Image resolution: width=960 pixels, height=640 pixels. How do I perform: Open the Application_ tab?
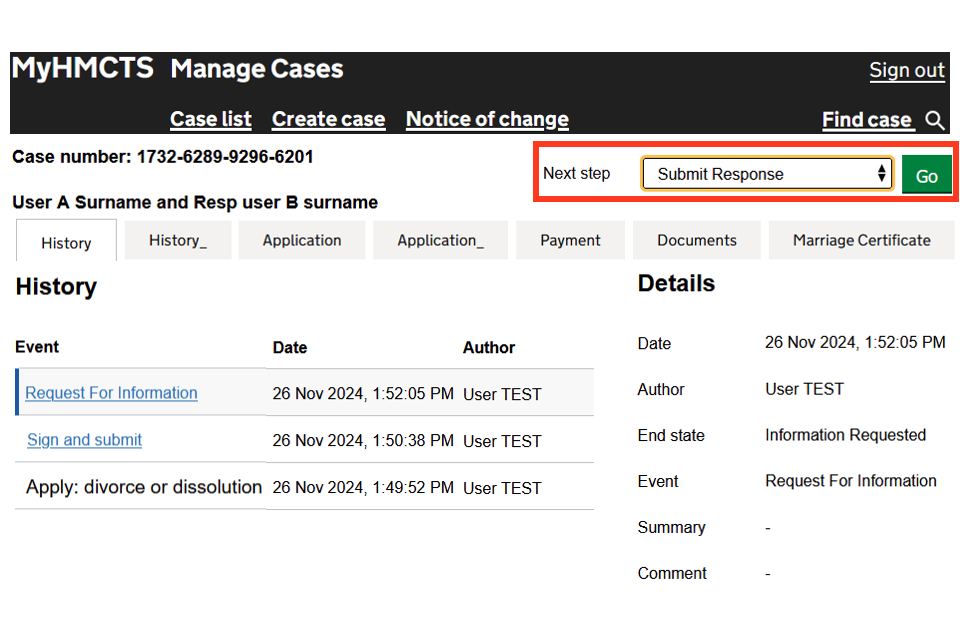[440, 240]
